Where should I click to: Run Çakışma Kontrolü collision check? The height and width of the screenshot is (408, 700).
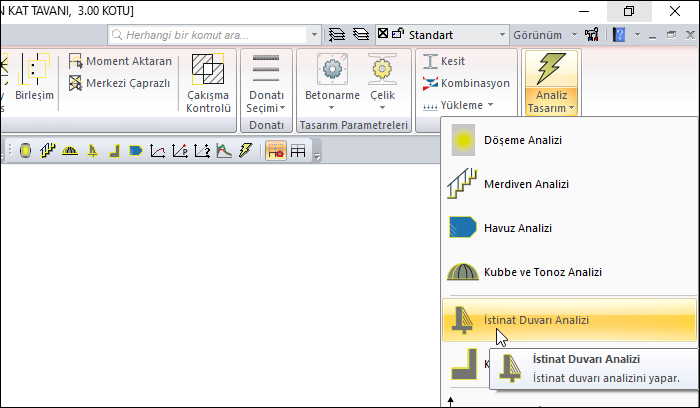click(x=208, y=83)
